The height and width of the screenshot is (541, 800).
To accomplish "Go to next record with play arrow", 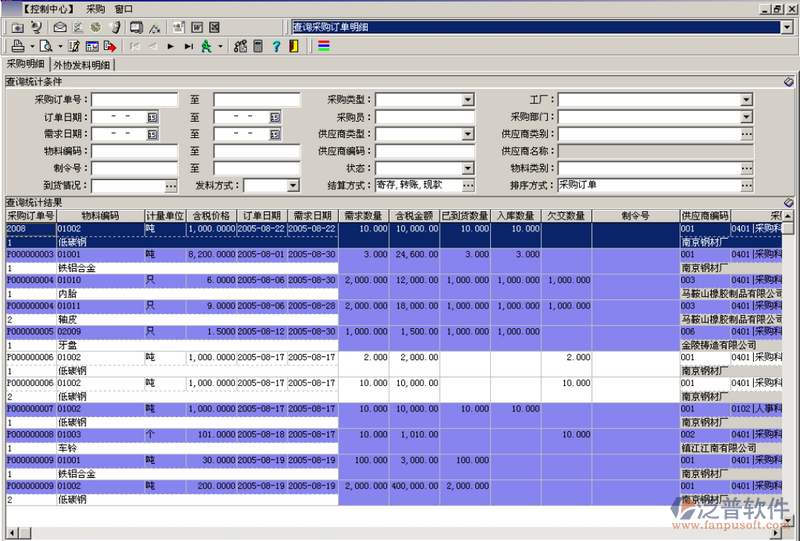I will (170, 46).
